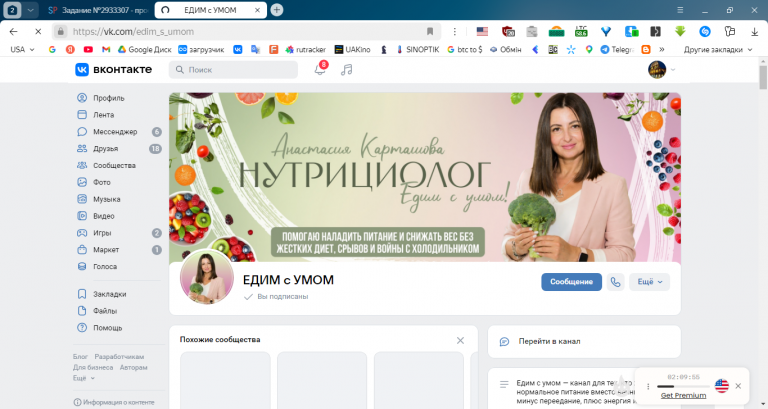The height and width of the screenshot is (409, 768).
Task: Close the Похожие сообщества block
Action: pos(460,340)
